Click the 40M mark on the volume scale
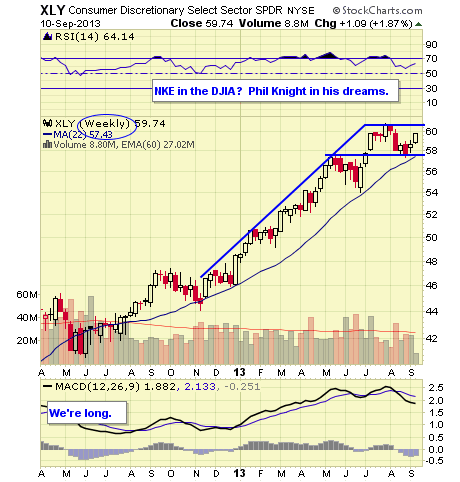The image size is (460, 482). 27,317
